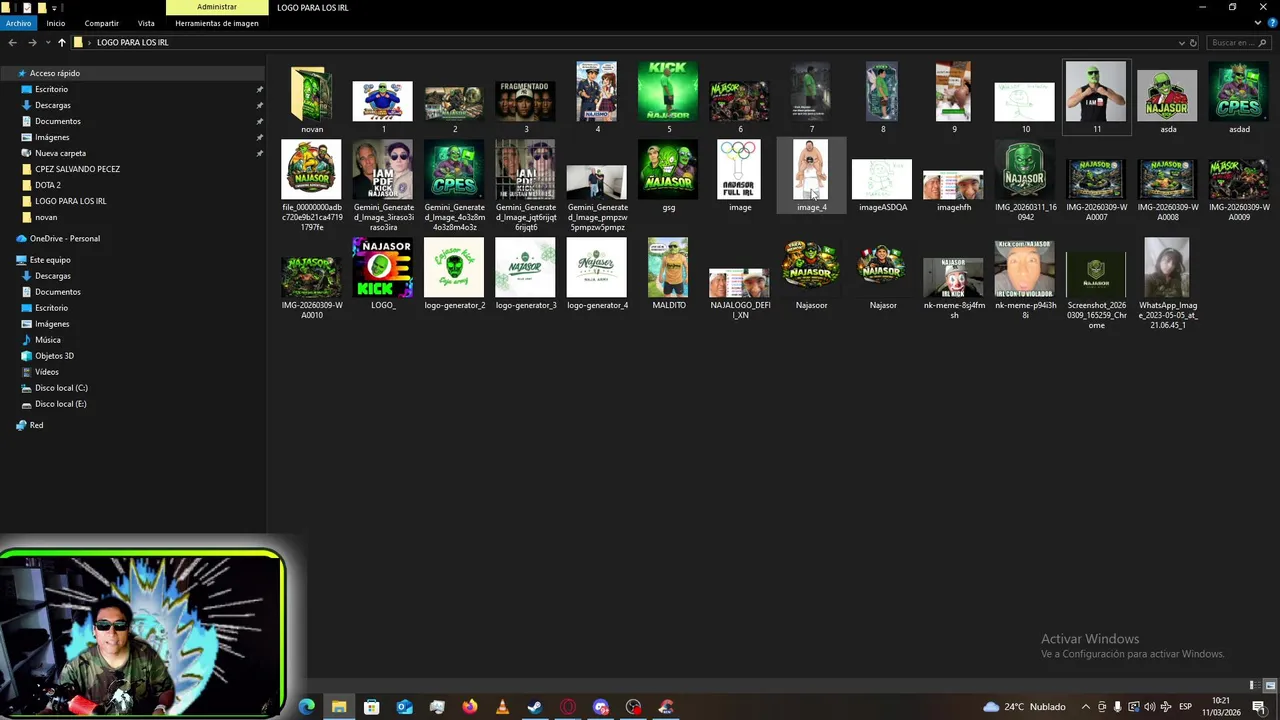Open Escritorio under Acceso rápido

[x=52, y=89]
